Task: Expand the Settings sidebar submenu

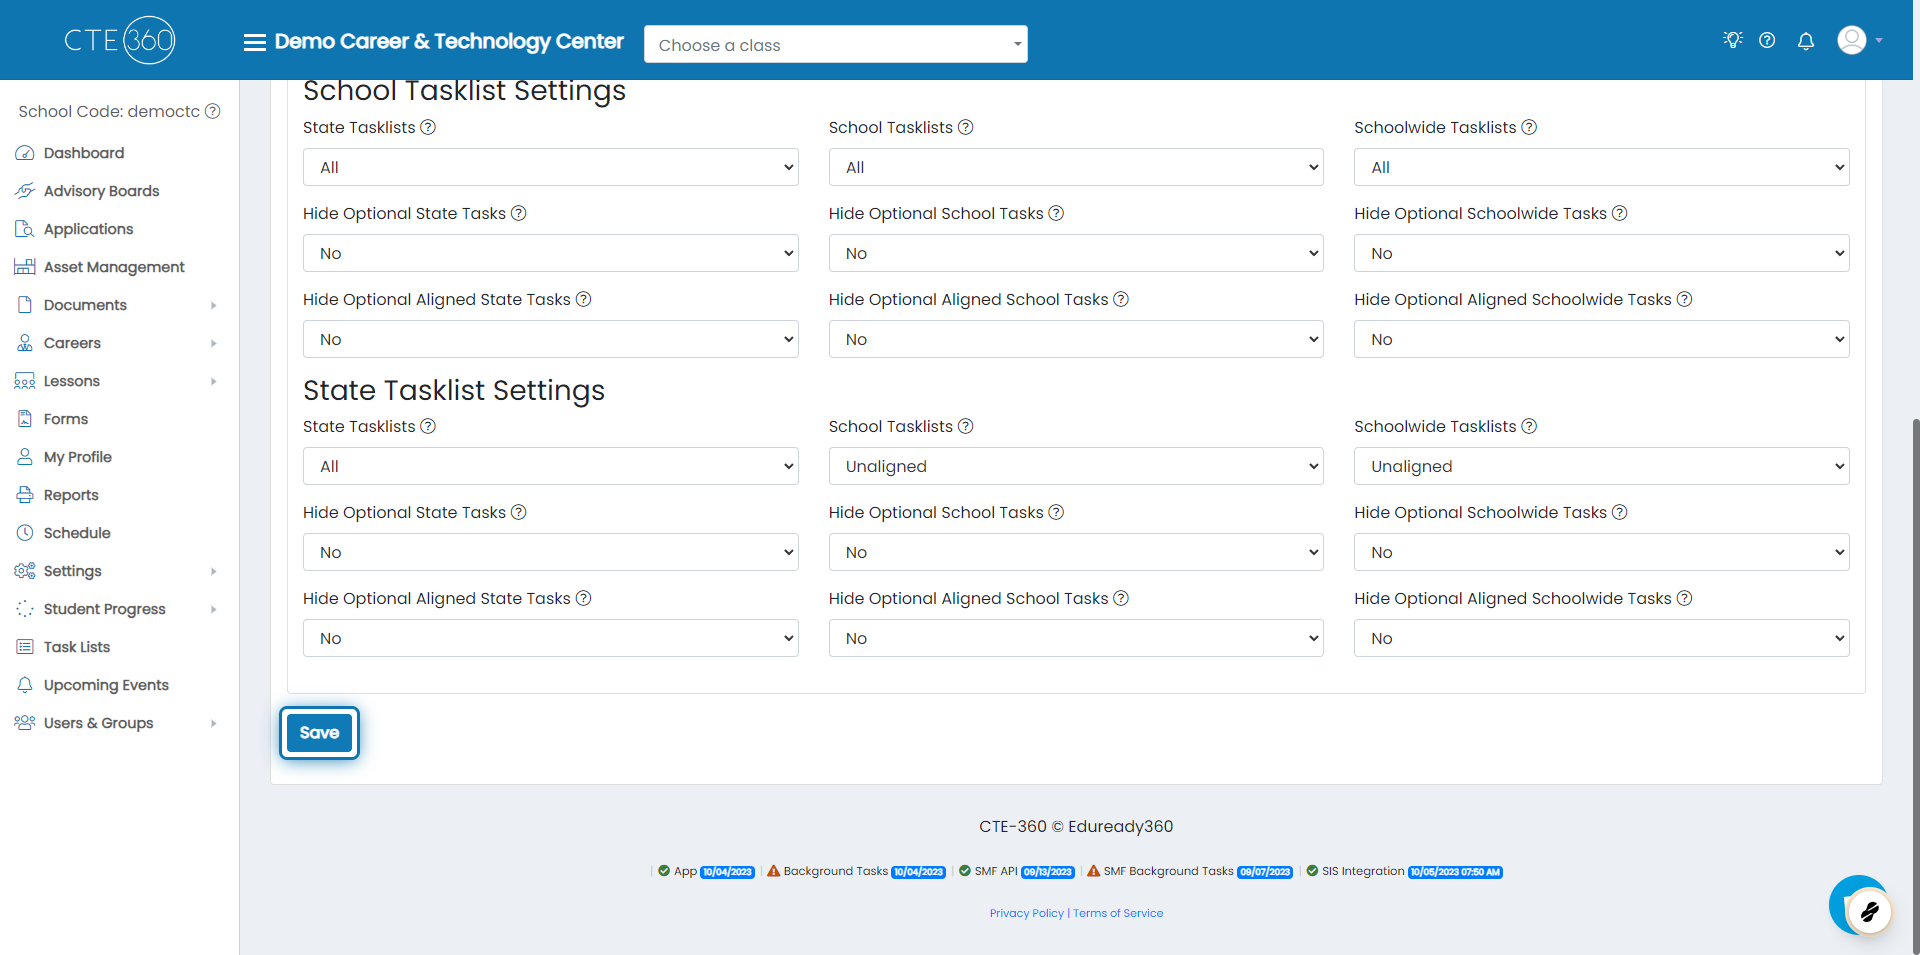Action: 118,571
